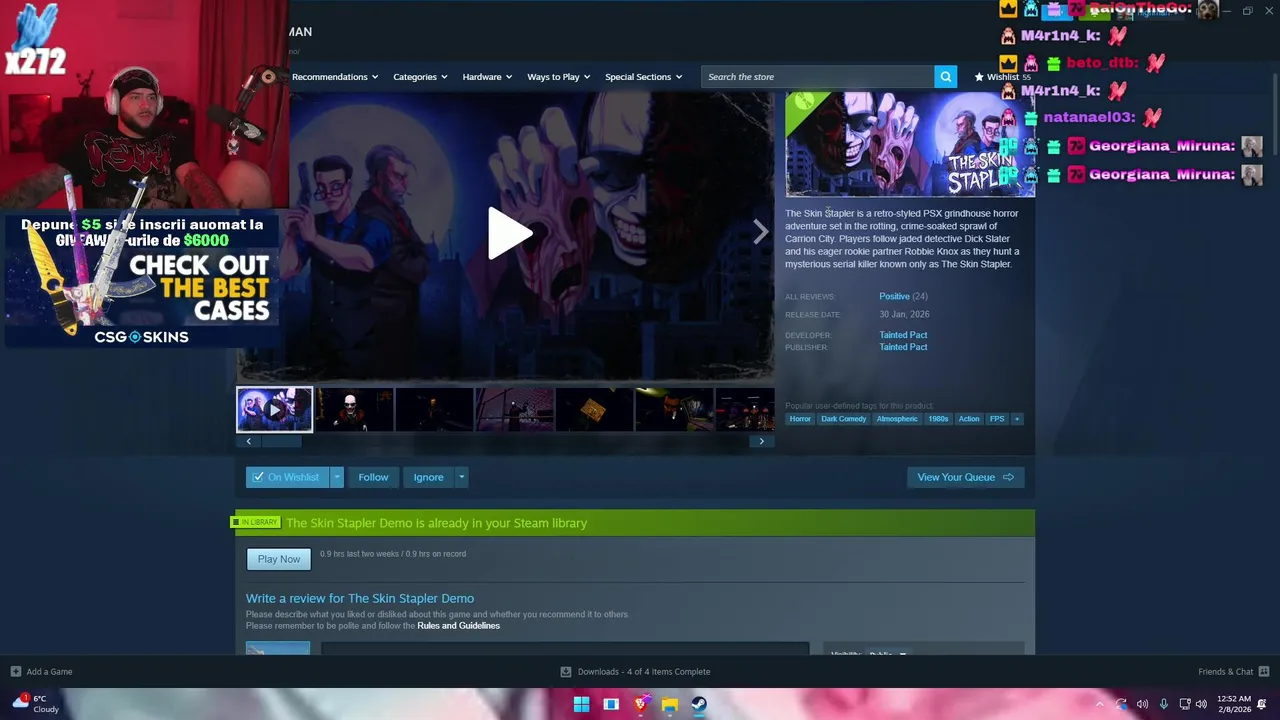The height and width of the screenshot is (720, 1280).
Task: Select the 1980s tag
Action: (x=938, y=419)
